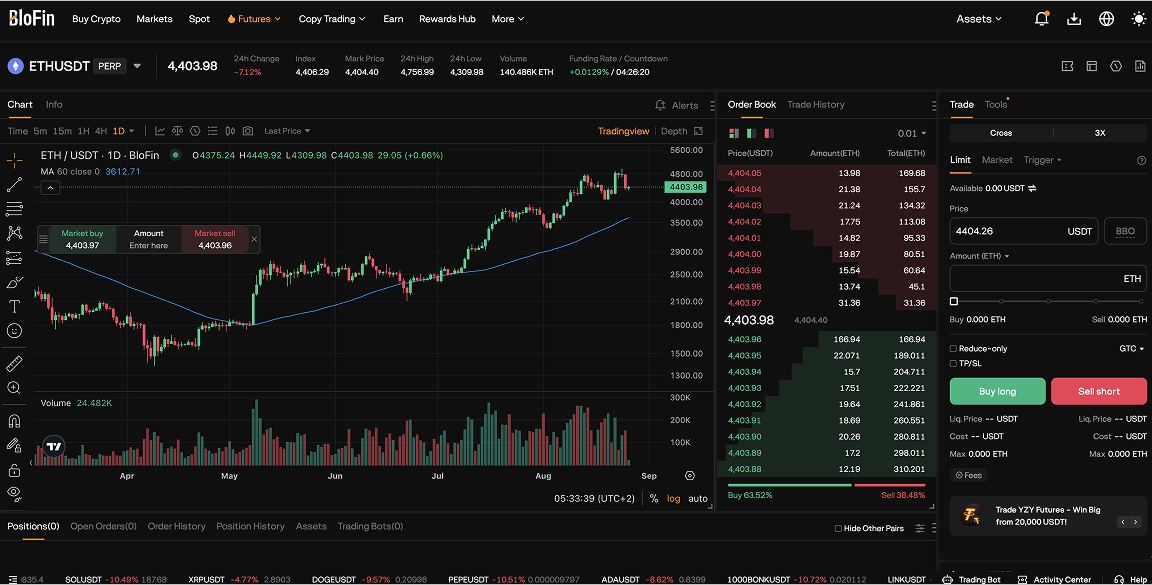Image resolution: width=1152 pixels, height=585 pixels.
Task: Open the Open Orders tab
Action: [x=104, y=526]
